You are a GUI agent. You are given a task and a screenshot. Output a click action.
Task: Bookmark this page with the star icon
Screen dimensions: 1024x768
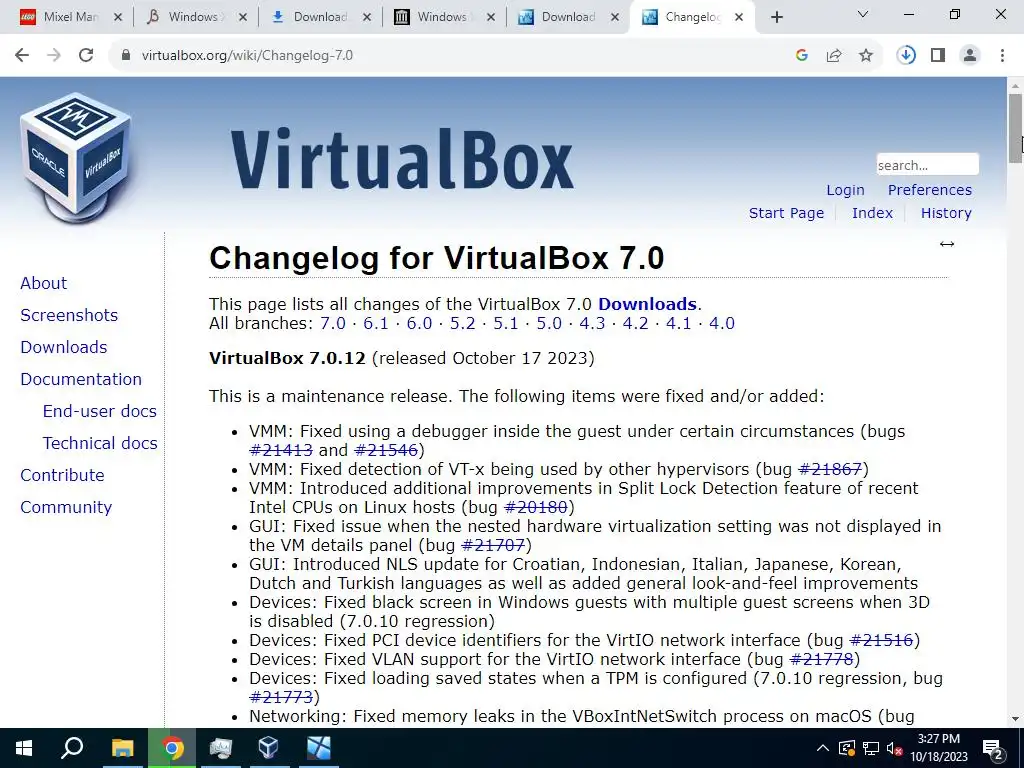click(x=866, y=56)
